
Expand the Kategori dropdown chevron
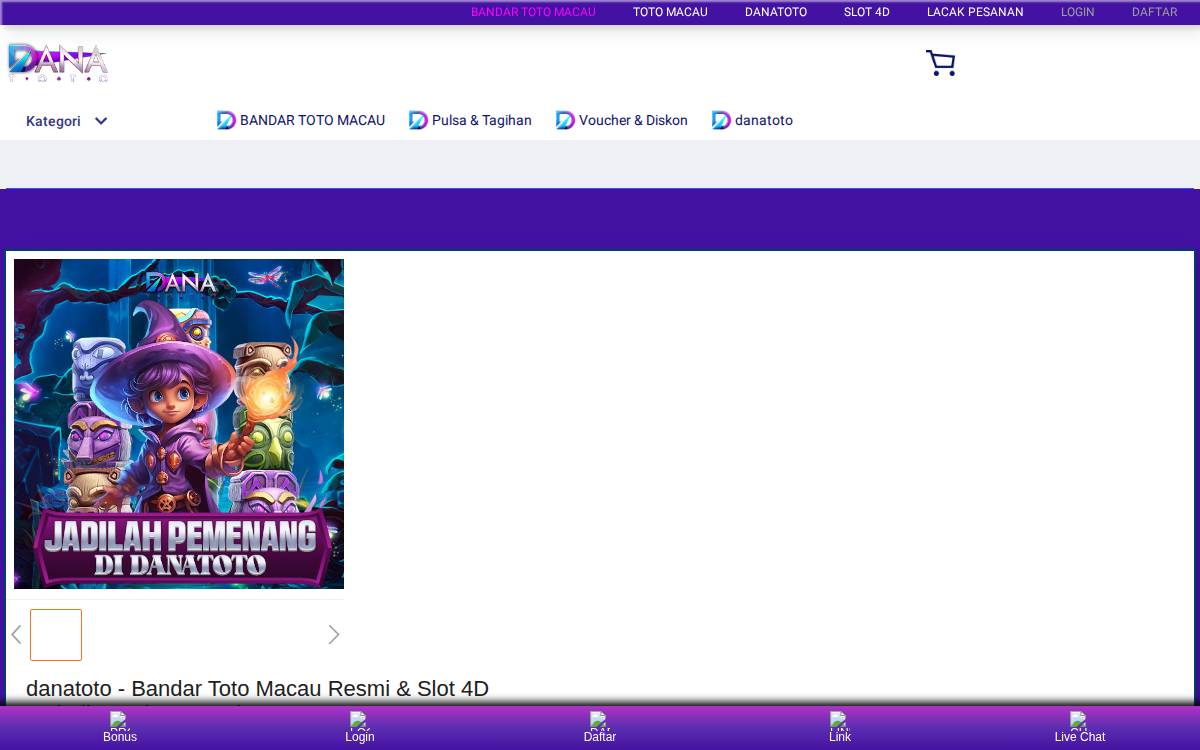(x=101, y=121)
